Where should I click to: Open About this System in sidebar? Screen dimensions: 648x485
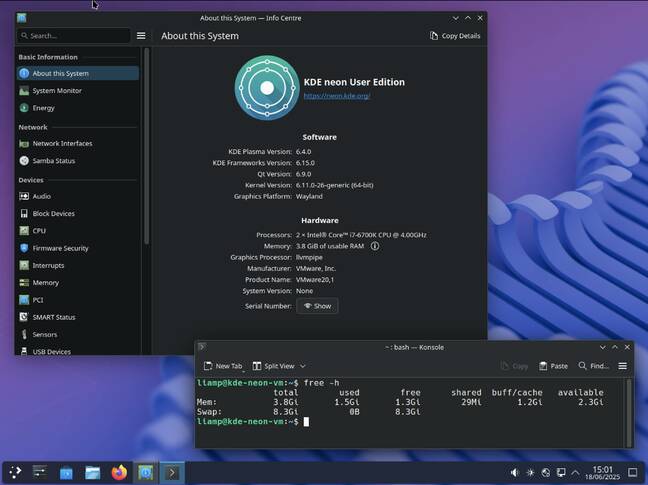click(78, 74)
